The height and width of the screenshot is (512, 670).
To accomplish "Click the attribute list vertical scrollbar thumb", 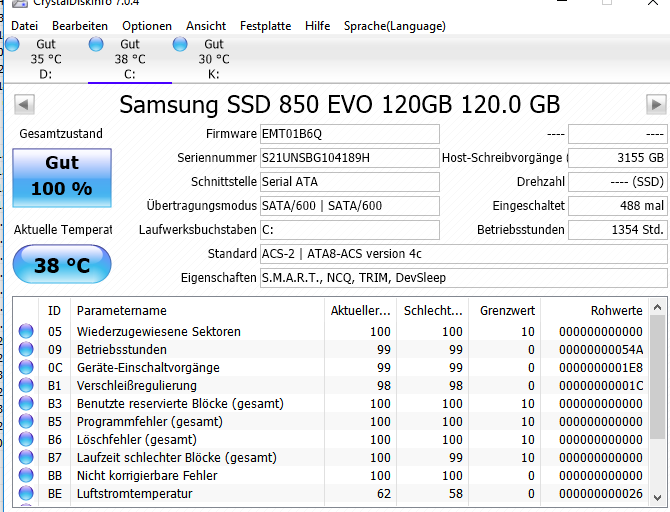I will pos(658,377).
